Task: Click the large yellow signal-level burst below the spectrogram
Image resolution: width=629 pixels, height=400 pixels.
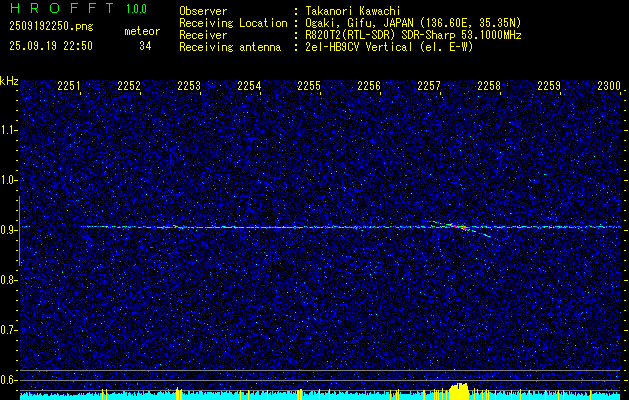Action: click(459, 392)
